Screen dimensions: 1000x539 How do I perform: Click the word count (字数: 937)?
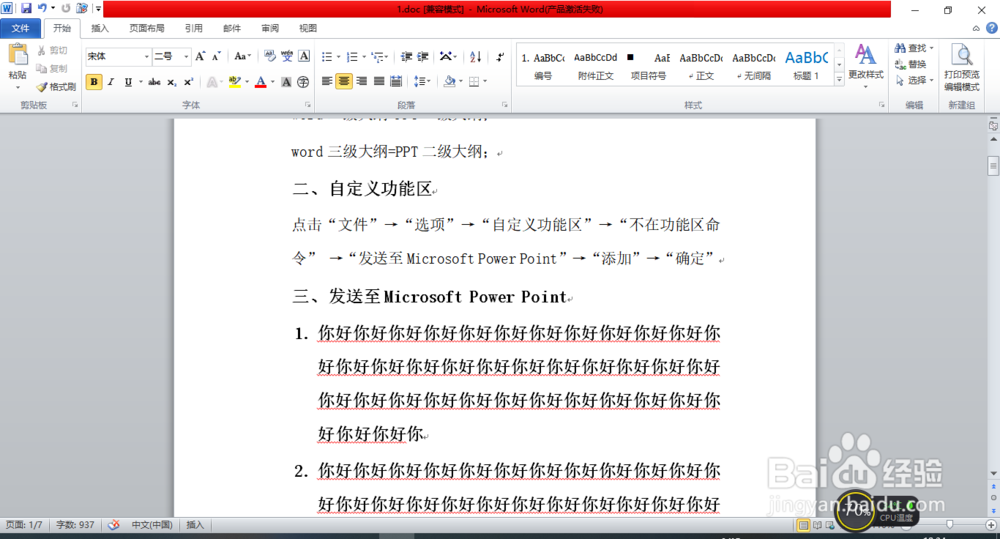75,525
